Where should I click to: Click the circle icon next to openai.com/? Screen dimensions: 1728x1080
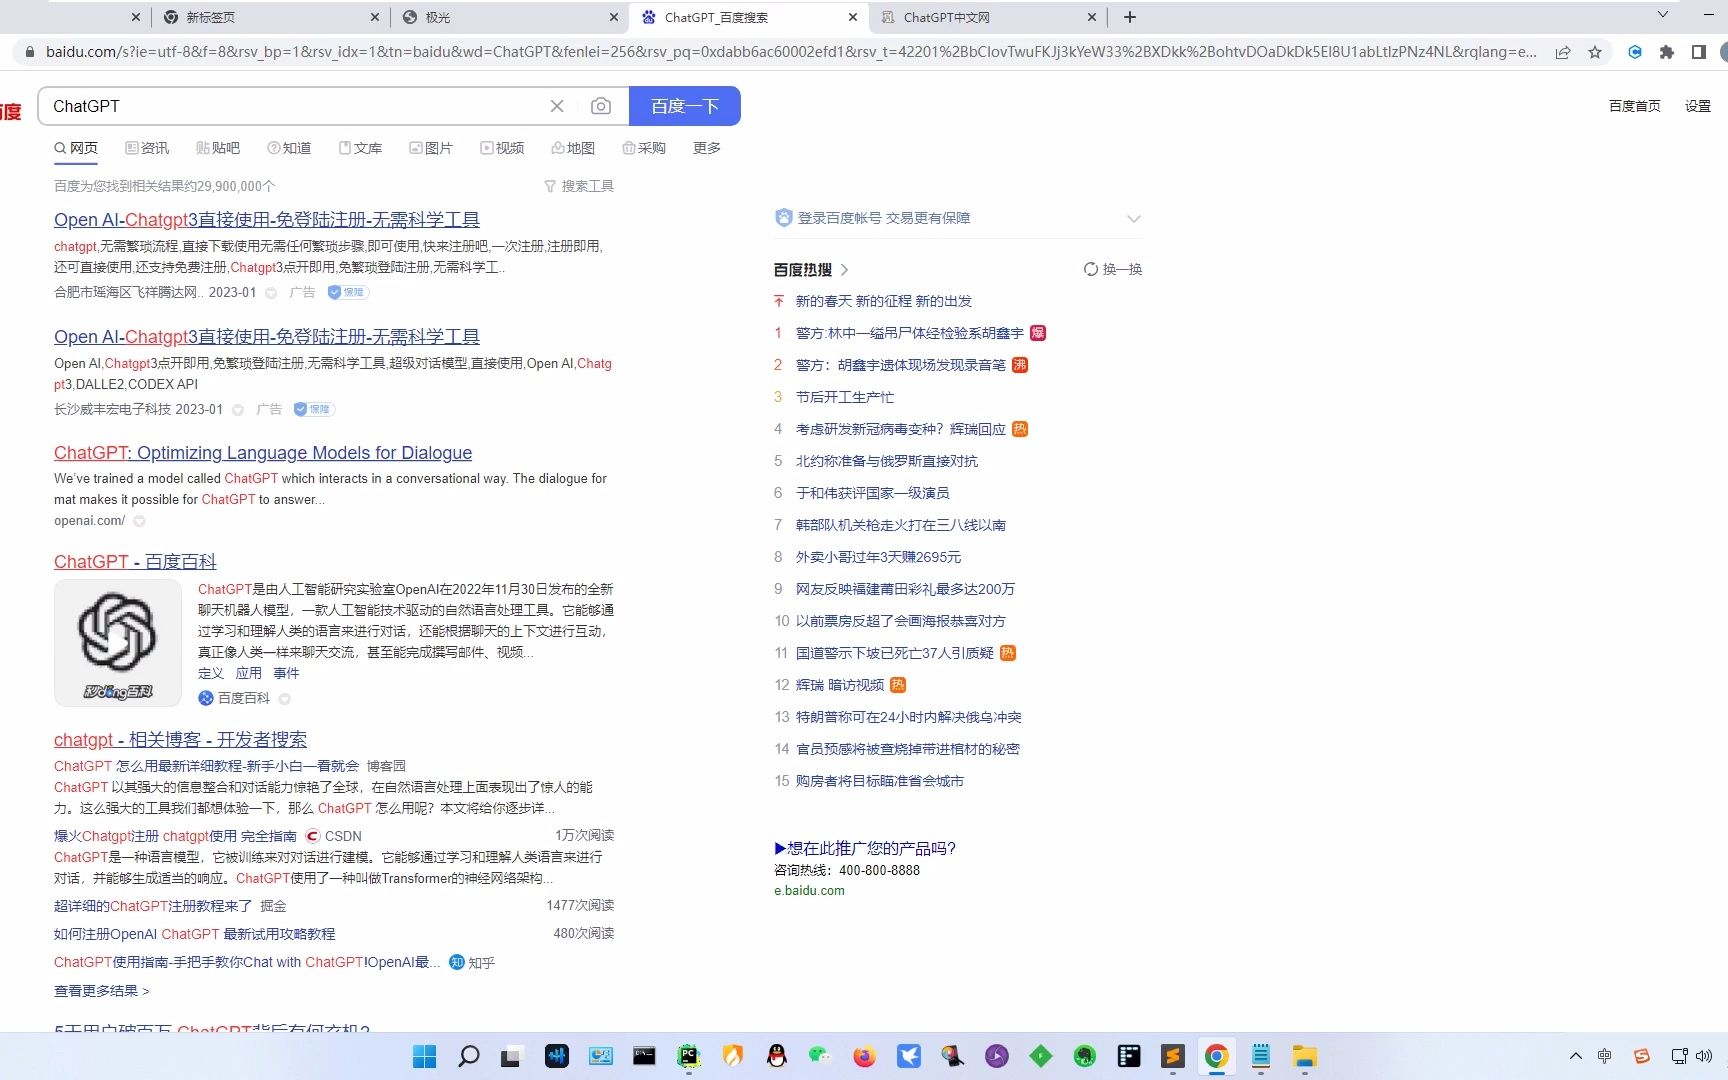pyautogui.click(x=139, y=521)
